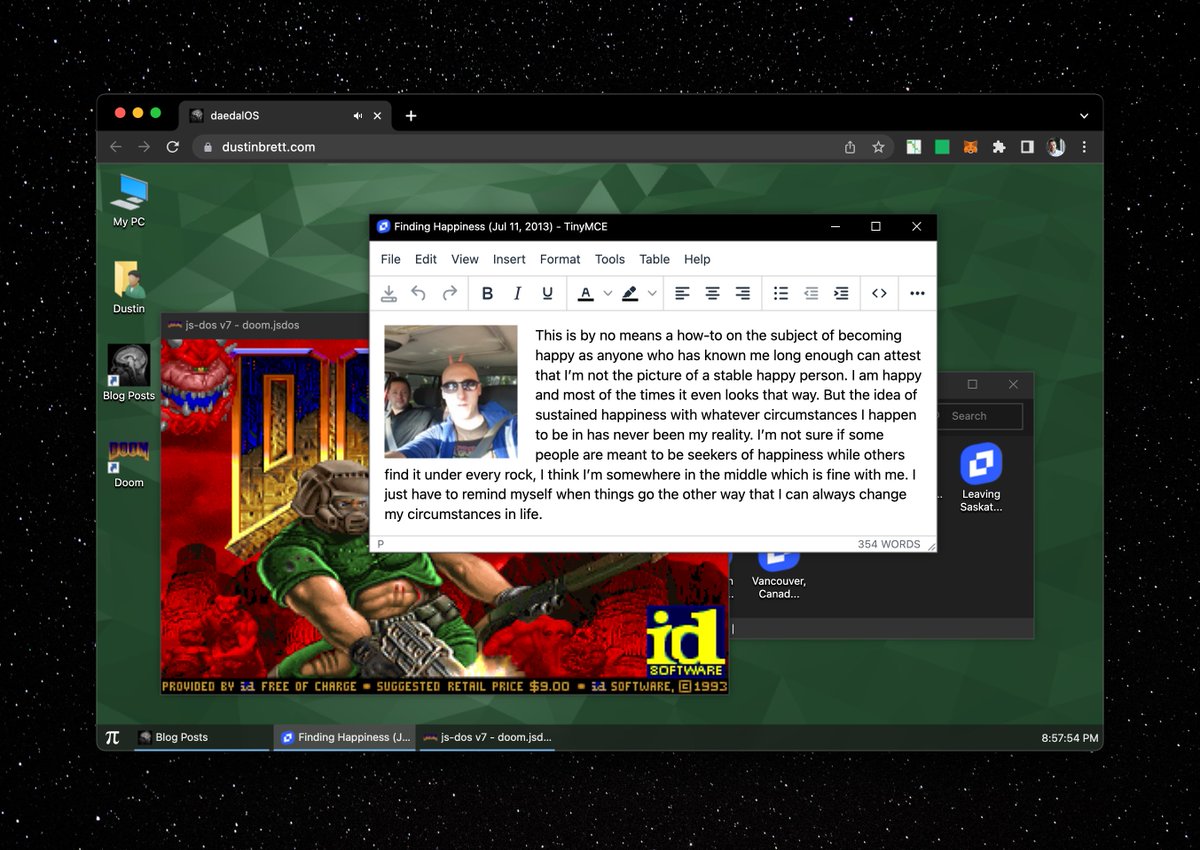Open My PC desktop icon
This screenshot has width=1200, height=850.
[129, 200]
